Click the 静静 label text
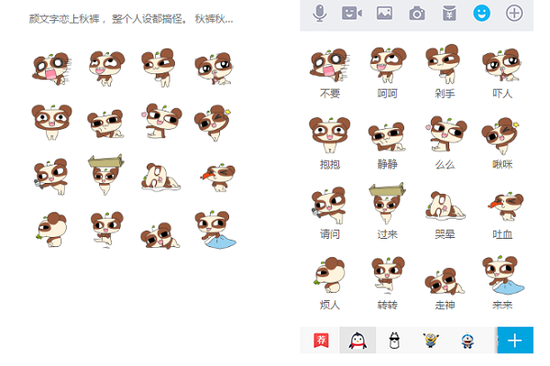The height and width of the screenshot is (366, 550). (387, 164)
